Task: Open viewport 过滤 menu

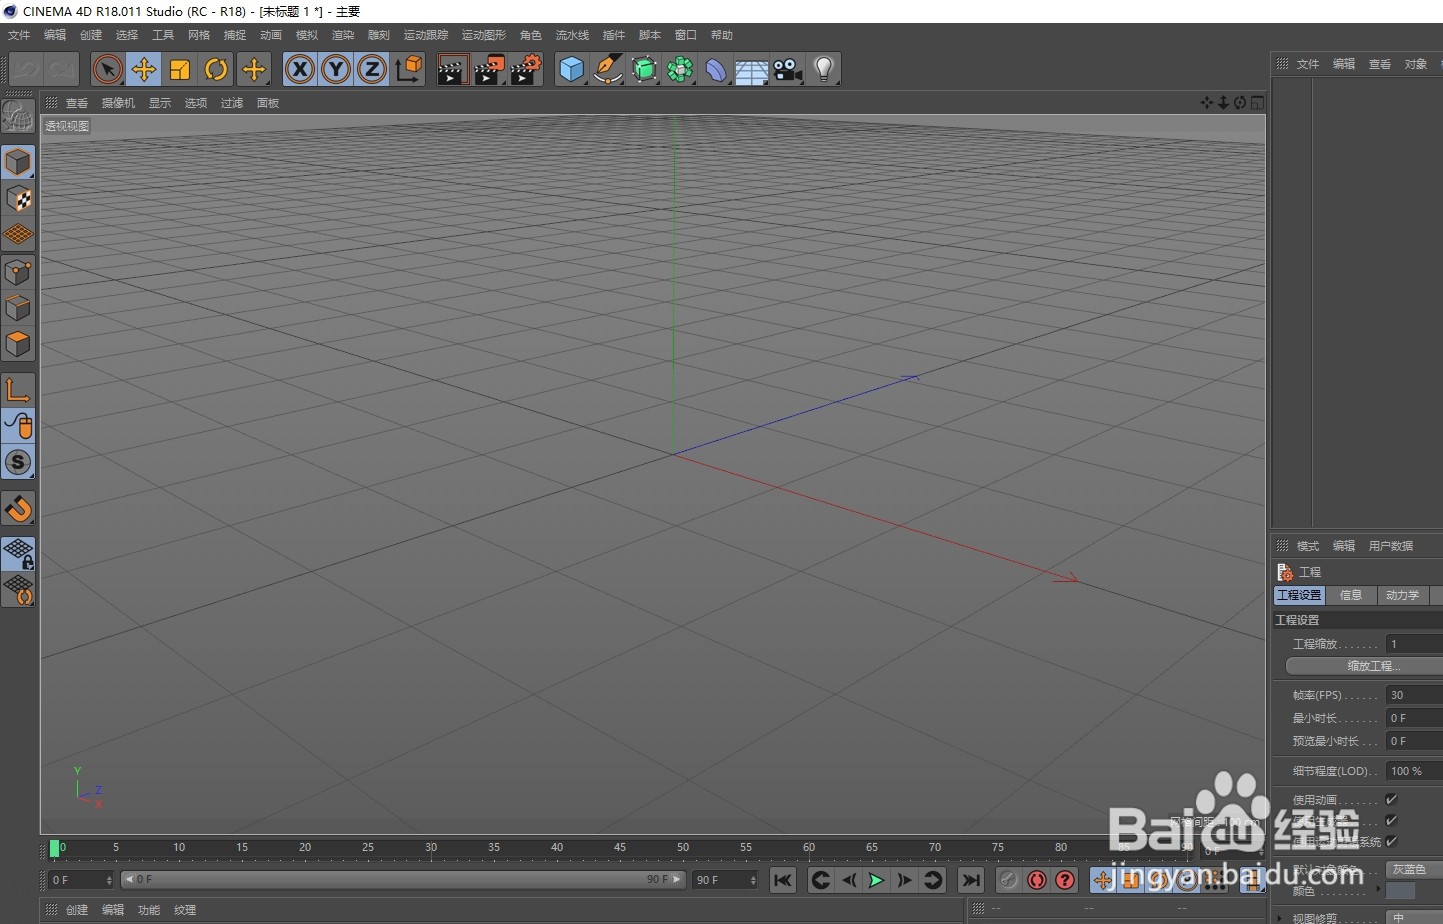Action: (232, 103)
